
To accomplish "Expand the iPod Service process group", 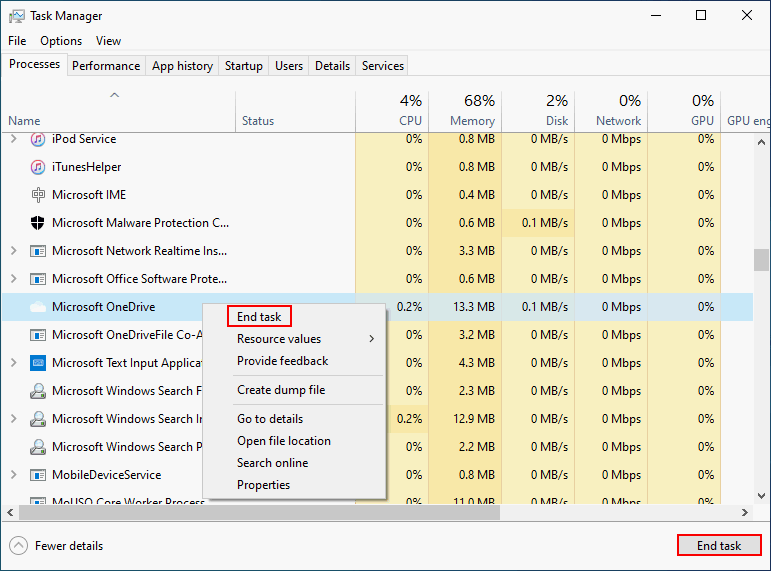I will (14, 139).
